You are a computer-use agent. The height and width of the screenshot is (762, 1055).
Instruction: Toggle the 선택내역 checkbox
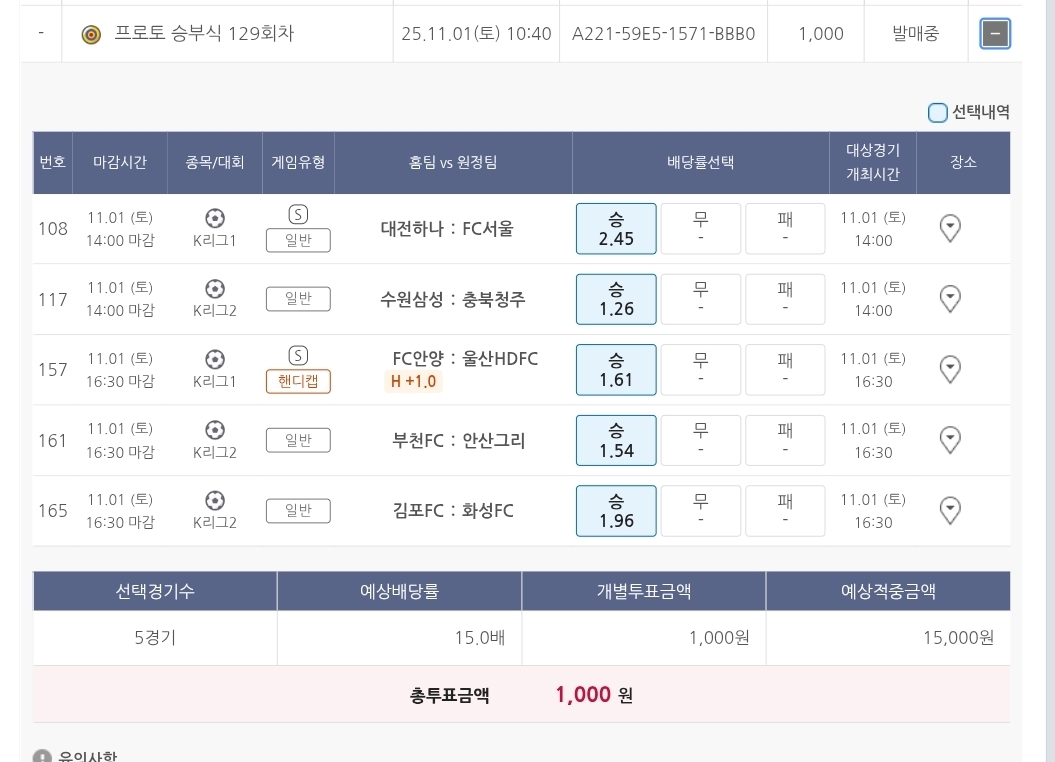pos(938,113)
